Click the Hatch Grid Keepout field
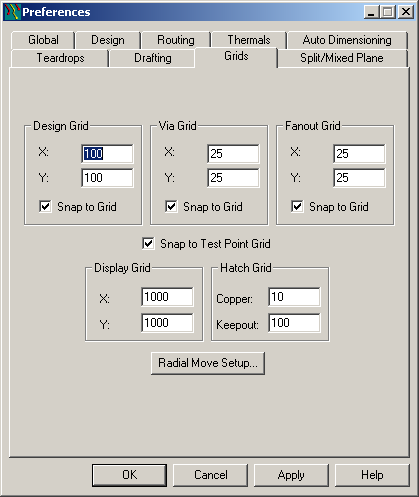 click(294, 323)
